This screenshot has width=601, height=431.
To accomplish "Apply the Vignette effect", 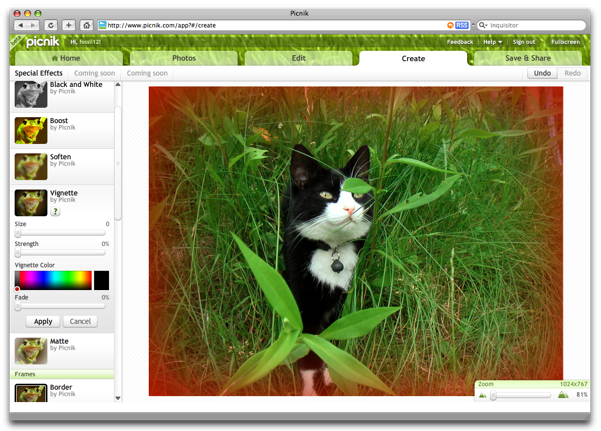I will (x=43, y=321).
